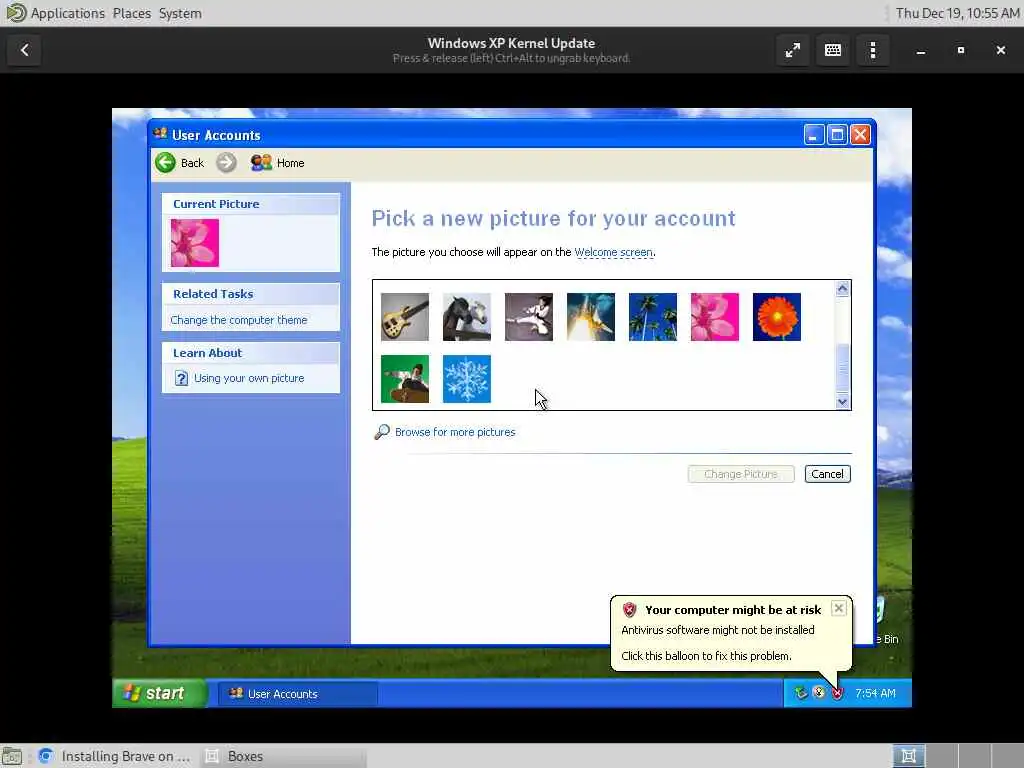The image size is (1024, 768).
Task: Maximize the User Accounts window
Action: pos(837,135)
